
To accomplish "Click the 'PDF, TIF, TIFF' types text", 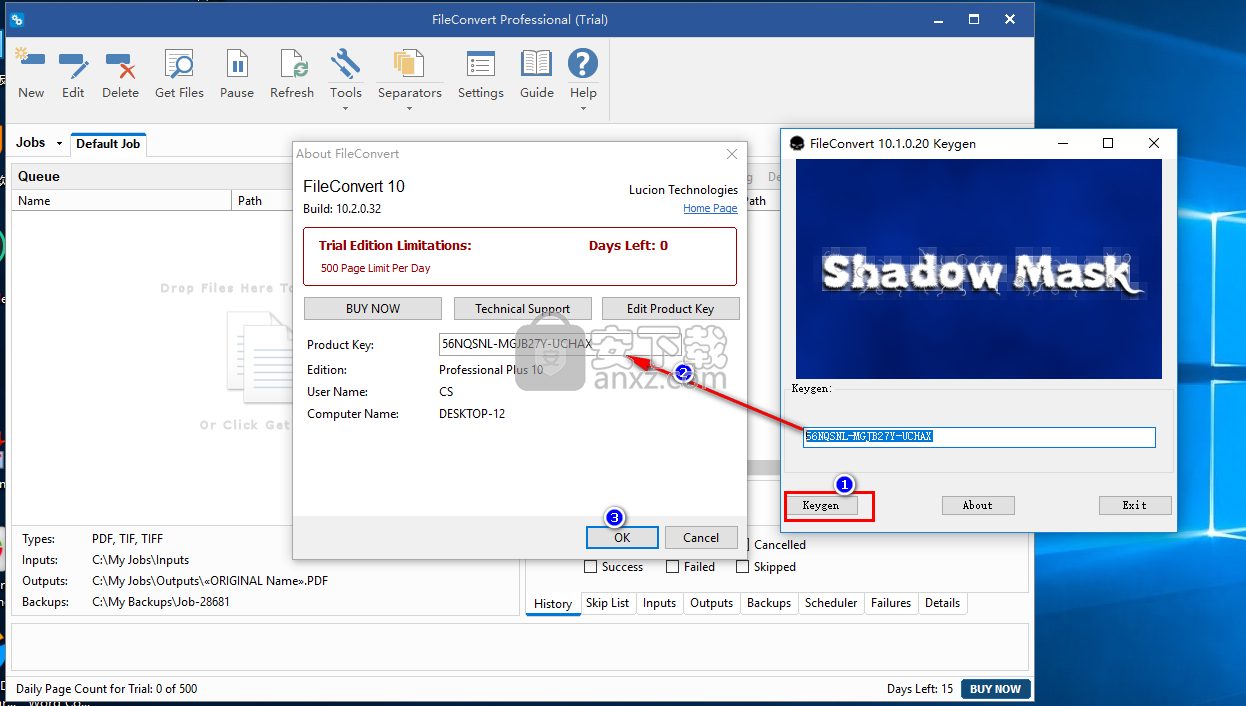I will pyautogui.click(x=127, y=539).
